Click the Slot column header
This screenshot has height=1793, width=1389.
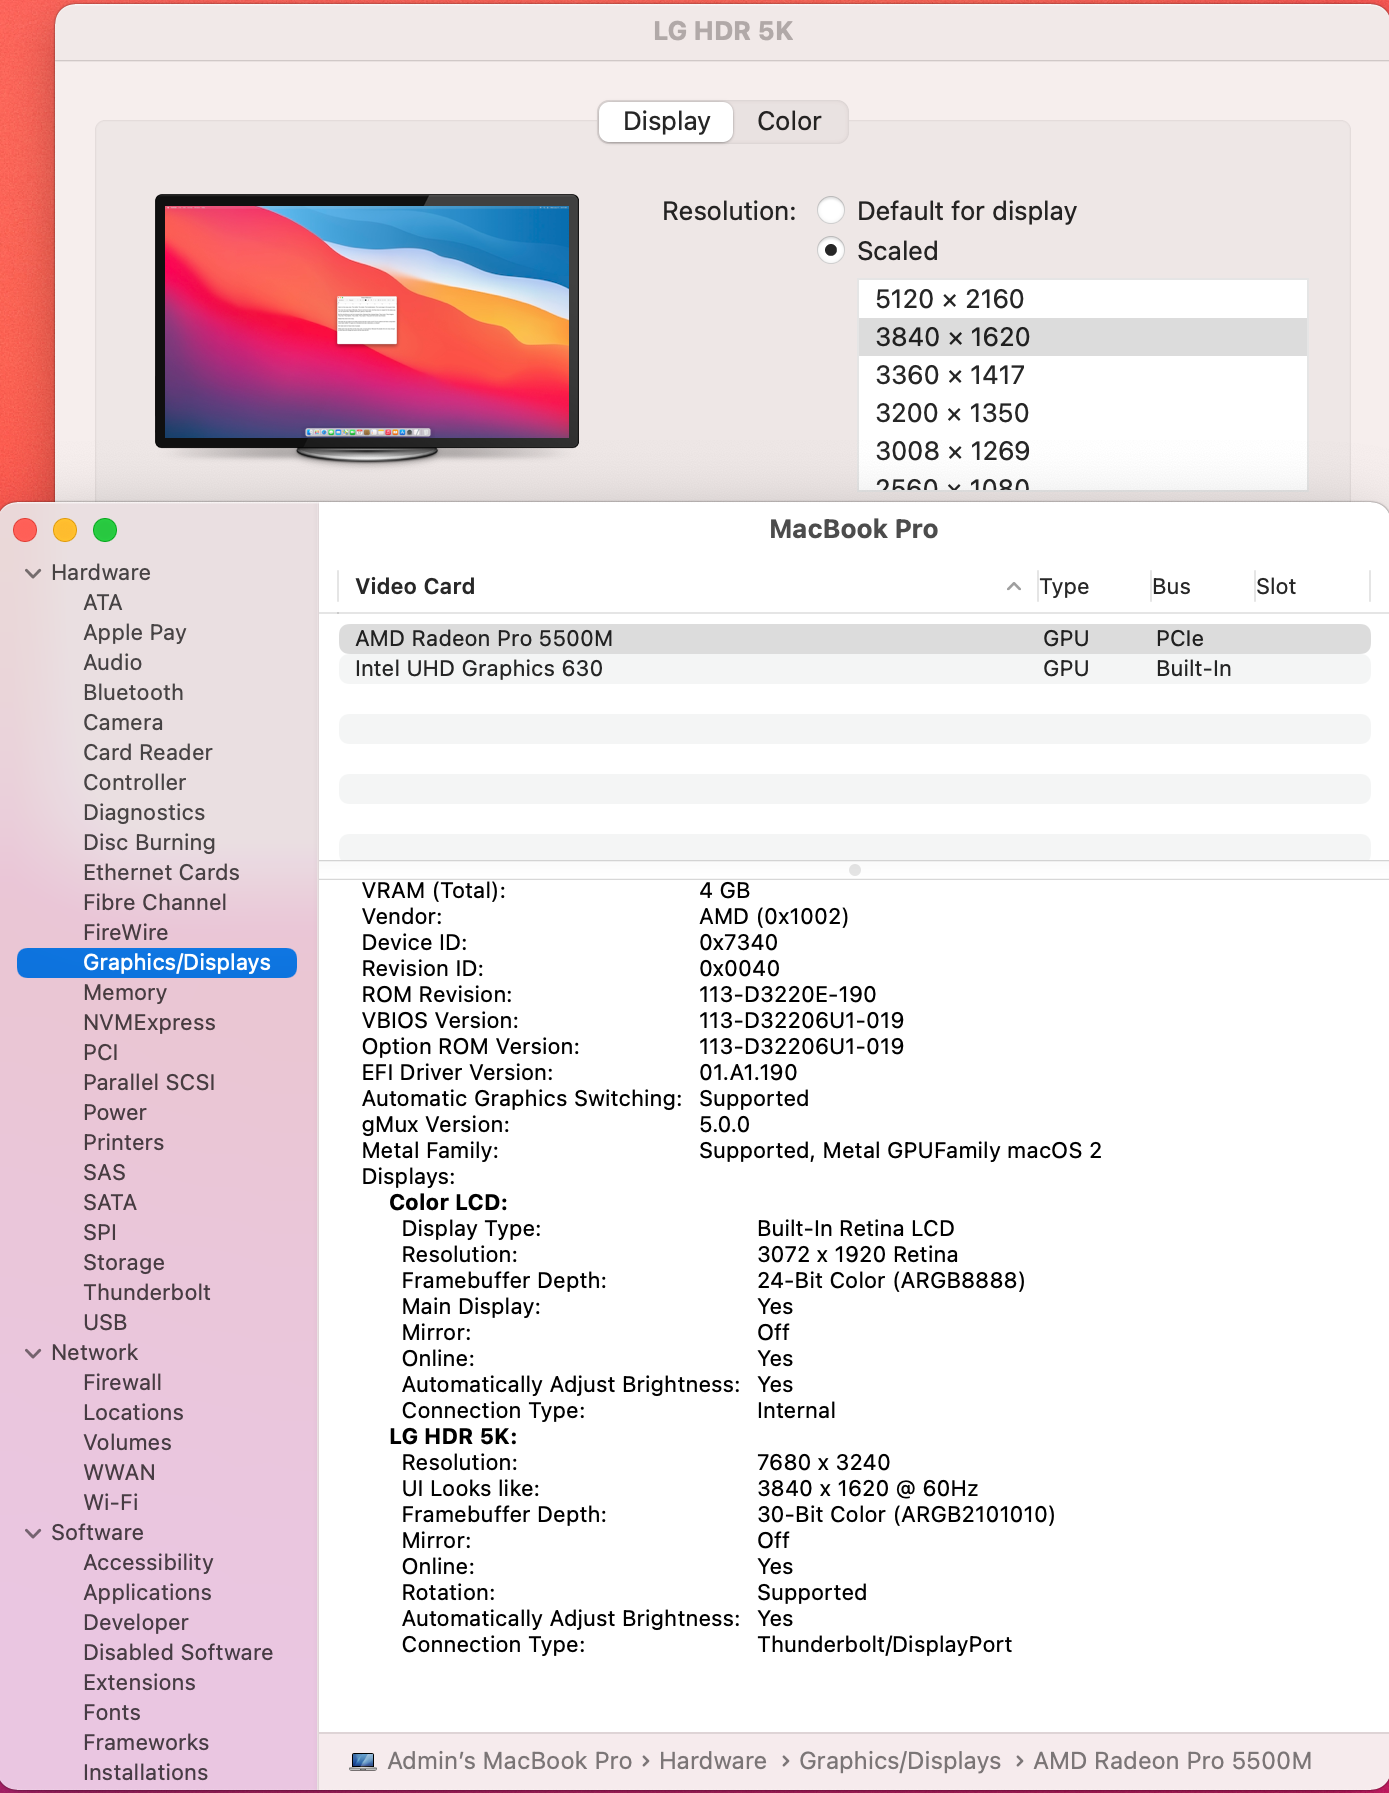tap(1276, 587)
